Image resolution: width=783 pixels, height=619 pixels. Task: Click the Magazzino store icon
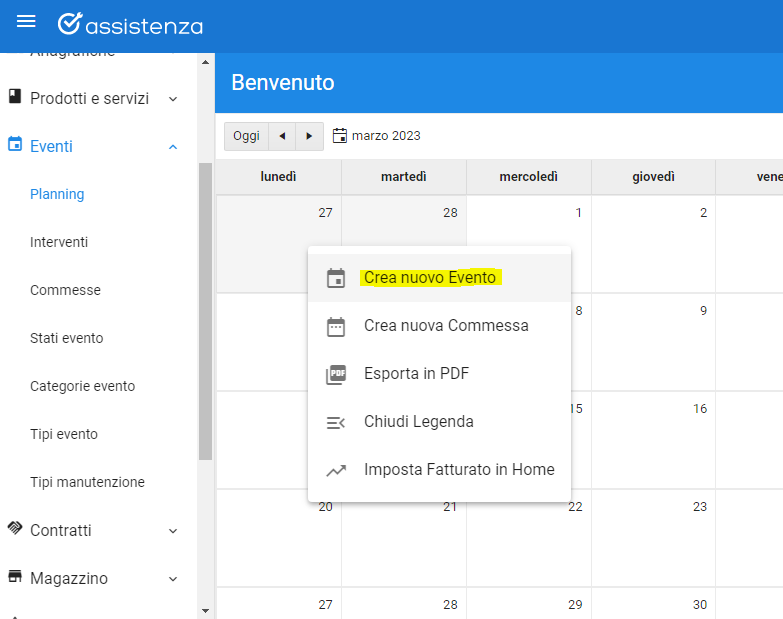pyautogui.click(x=14, y=577)
